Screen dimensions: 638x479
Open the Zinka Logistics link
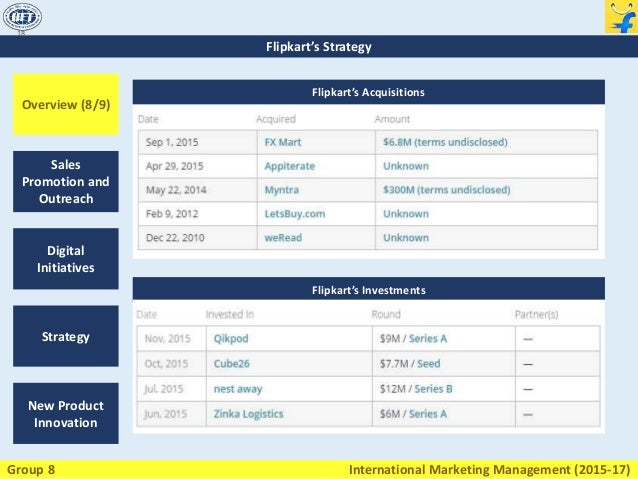(x=249, y=414)
